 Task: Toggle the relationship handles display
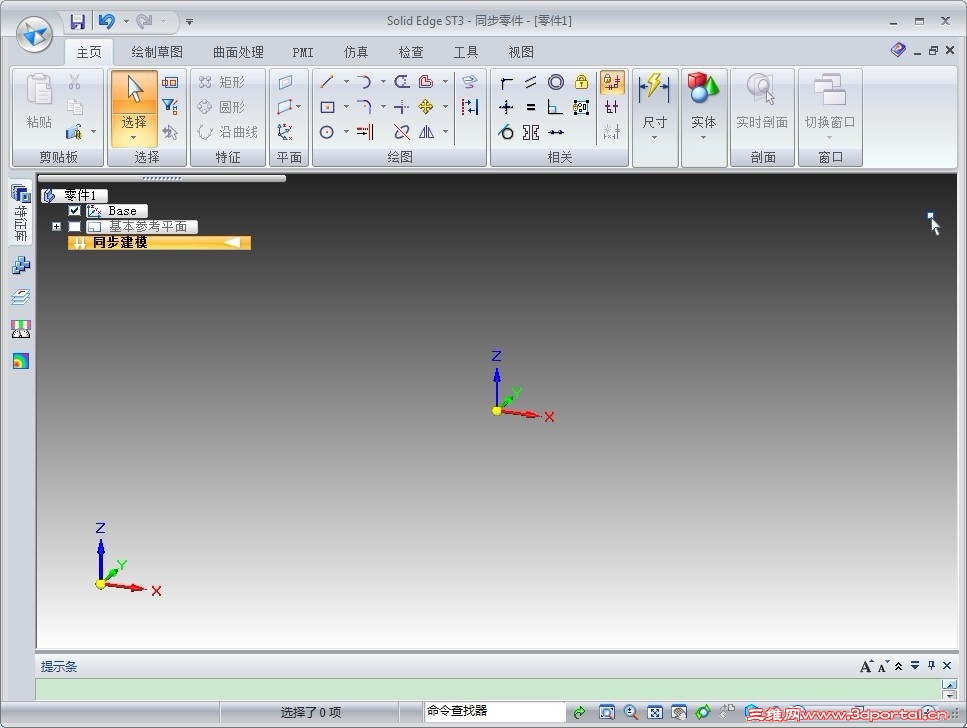pyautogui.click(x=612, y=107)
